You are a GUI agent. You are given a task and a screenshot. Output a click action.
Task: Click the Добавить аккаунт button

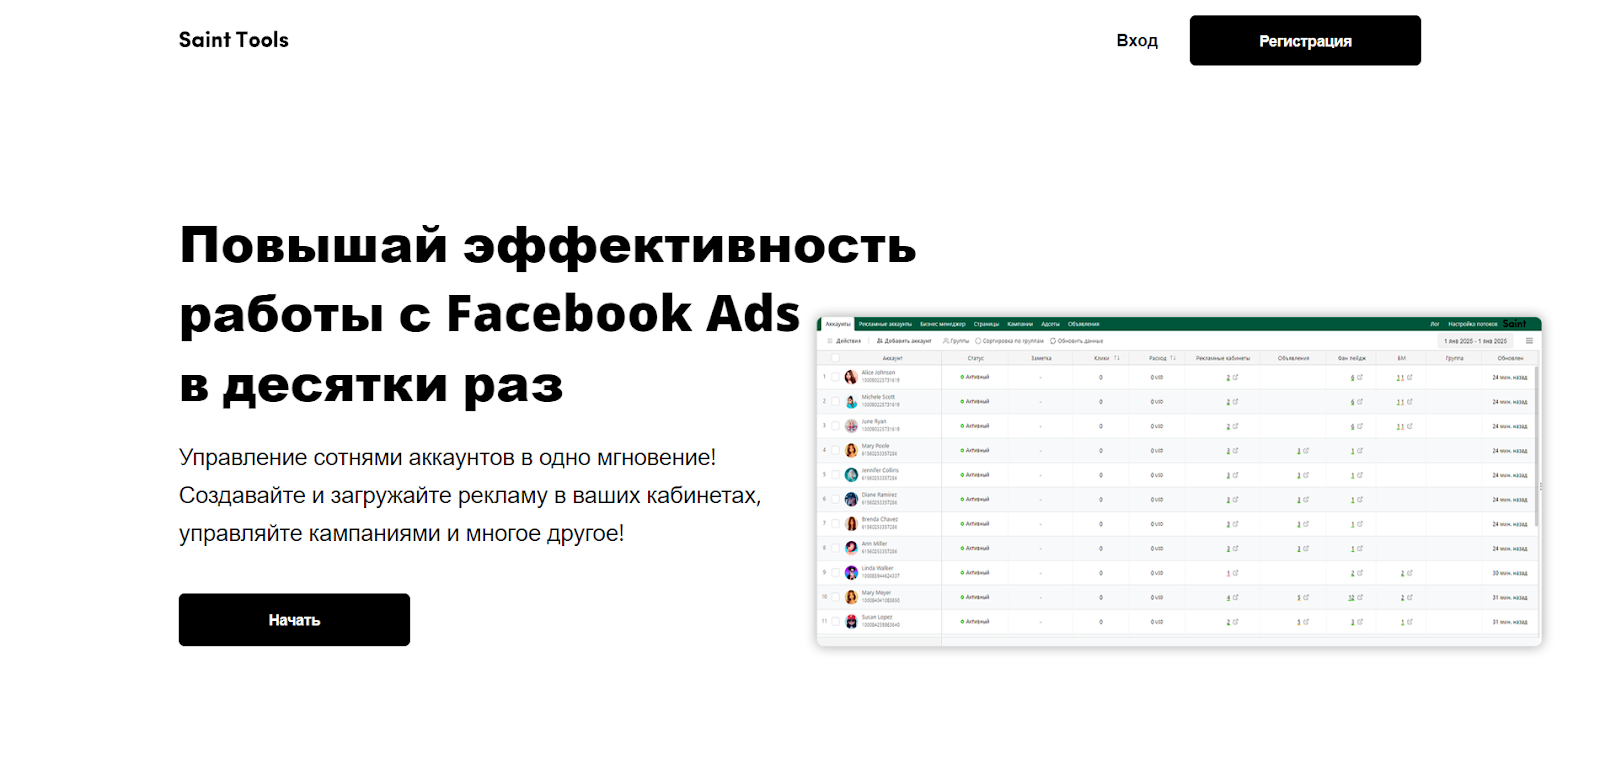[x=904, y=341]
